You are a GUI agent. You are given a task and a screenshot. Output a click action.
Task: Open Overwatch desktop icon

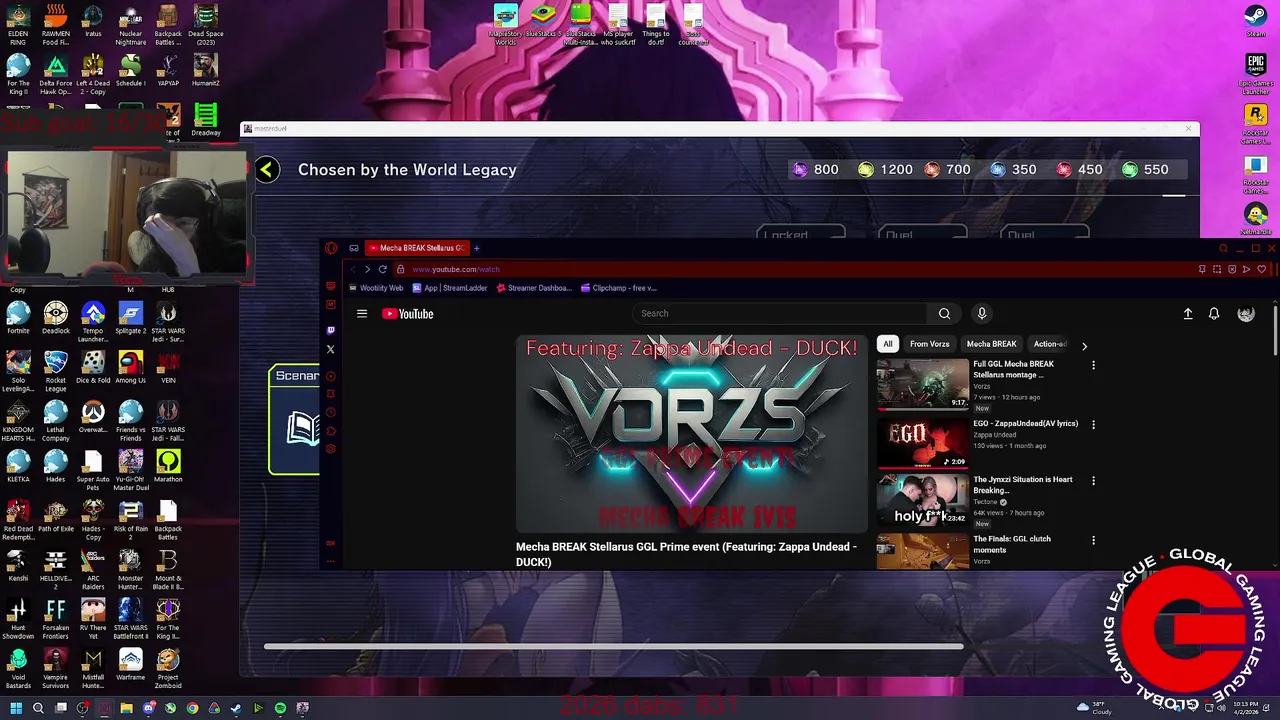pyautogui.click(x=93, y=417)
